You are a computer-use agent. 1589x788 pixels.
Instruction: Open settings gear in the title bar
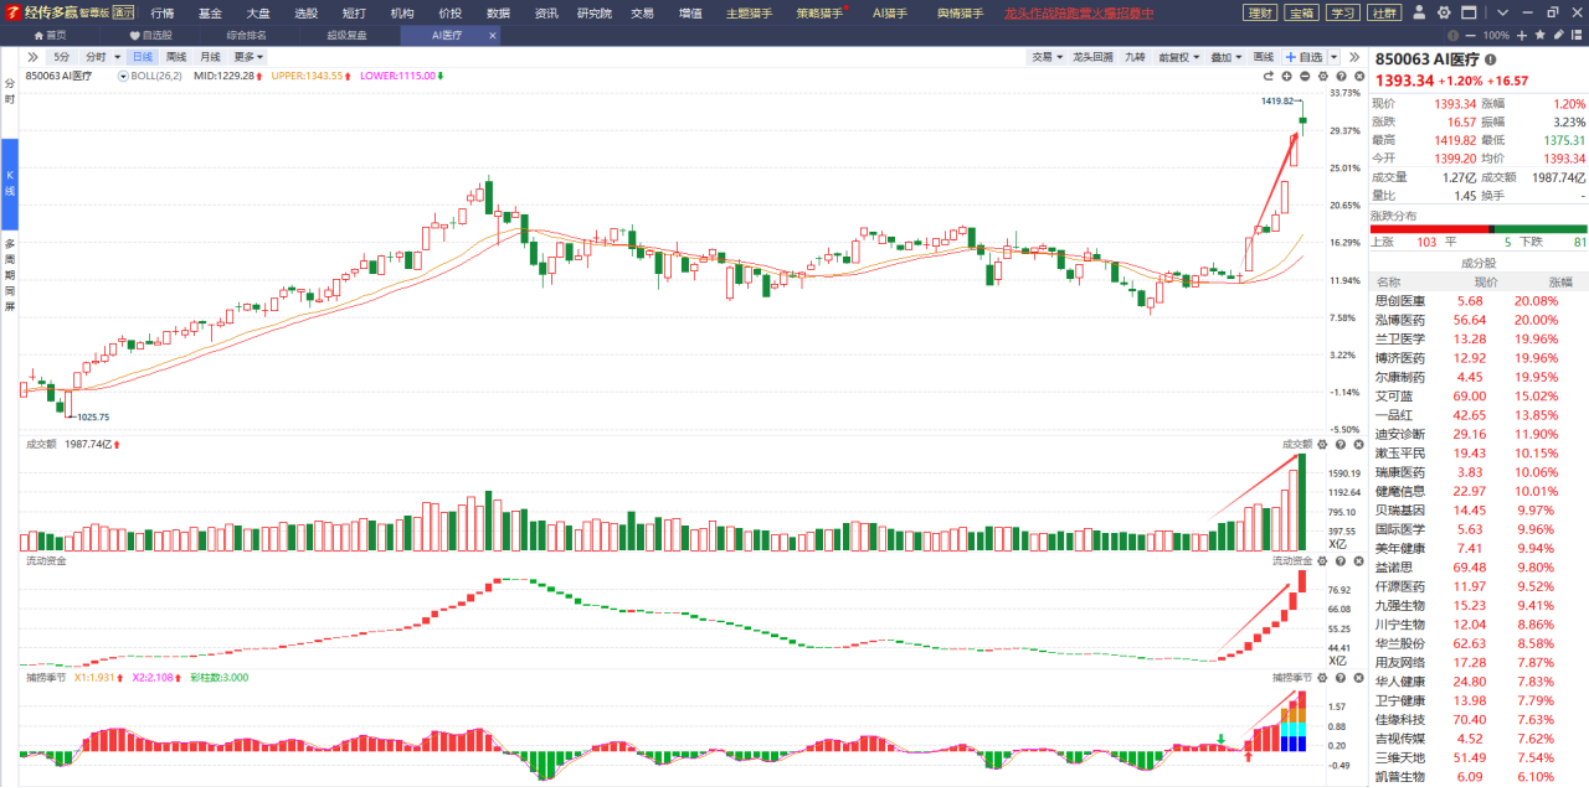[x=1443, y=13]
